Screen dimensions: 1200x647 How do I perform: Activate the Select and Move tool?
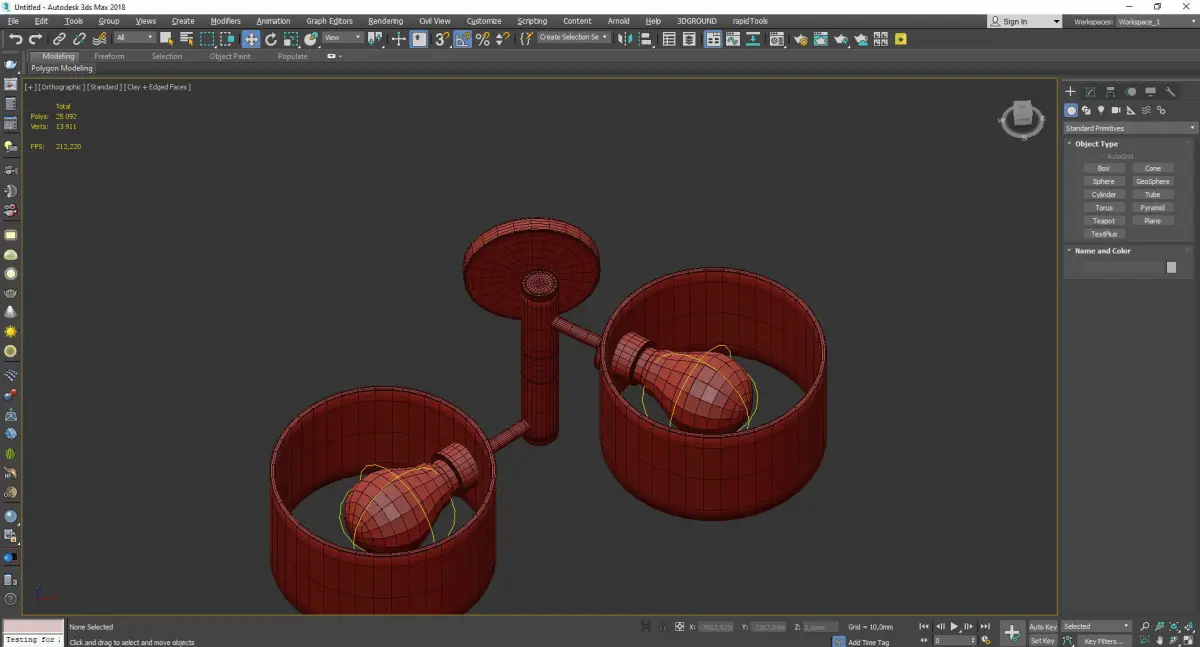[x=251, y=39]
